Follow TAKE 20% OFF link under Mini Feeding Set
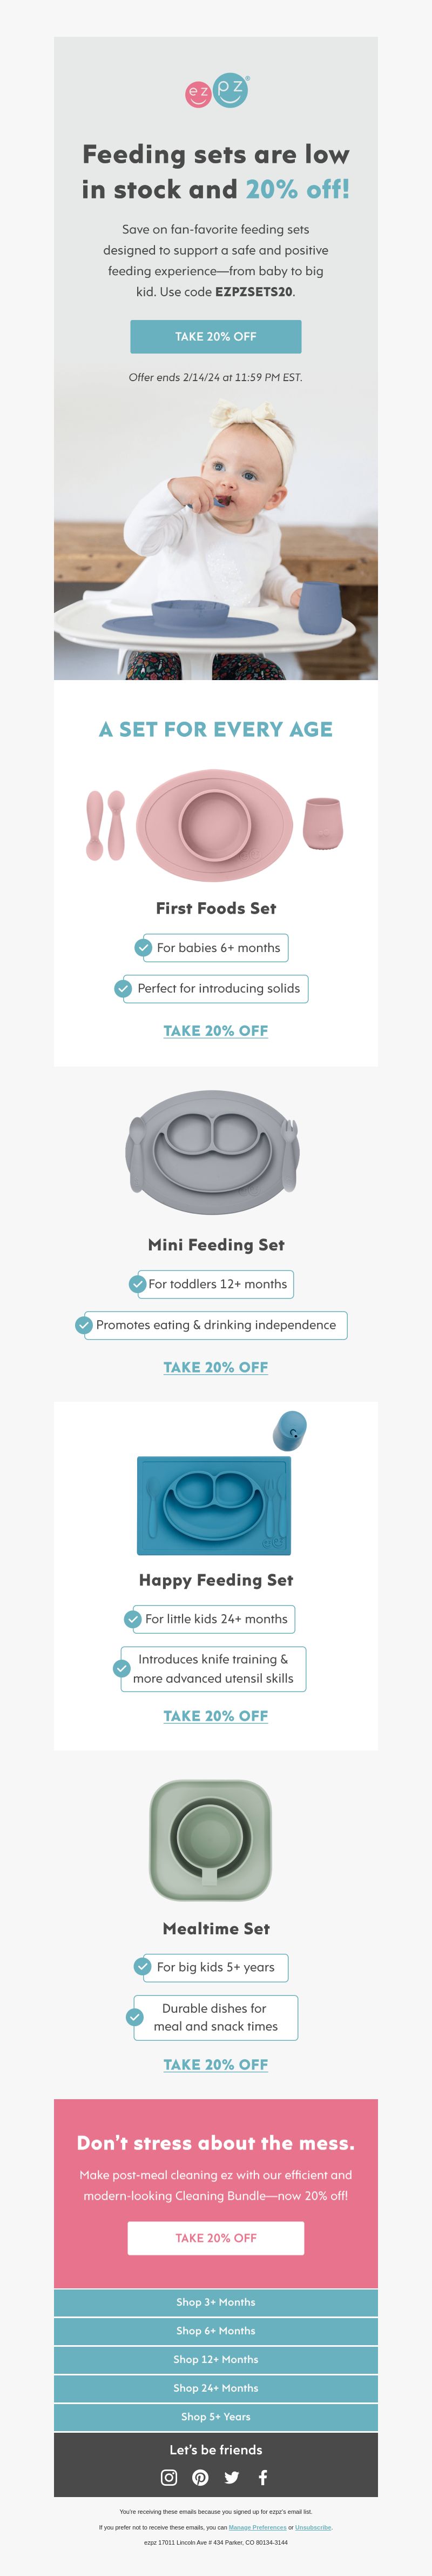Screen dimensions: 432x2576 pos(216,1367)
